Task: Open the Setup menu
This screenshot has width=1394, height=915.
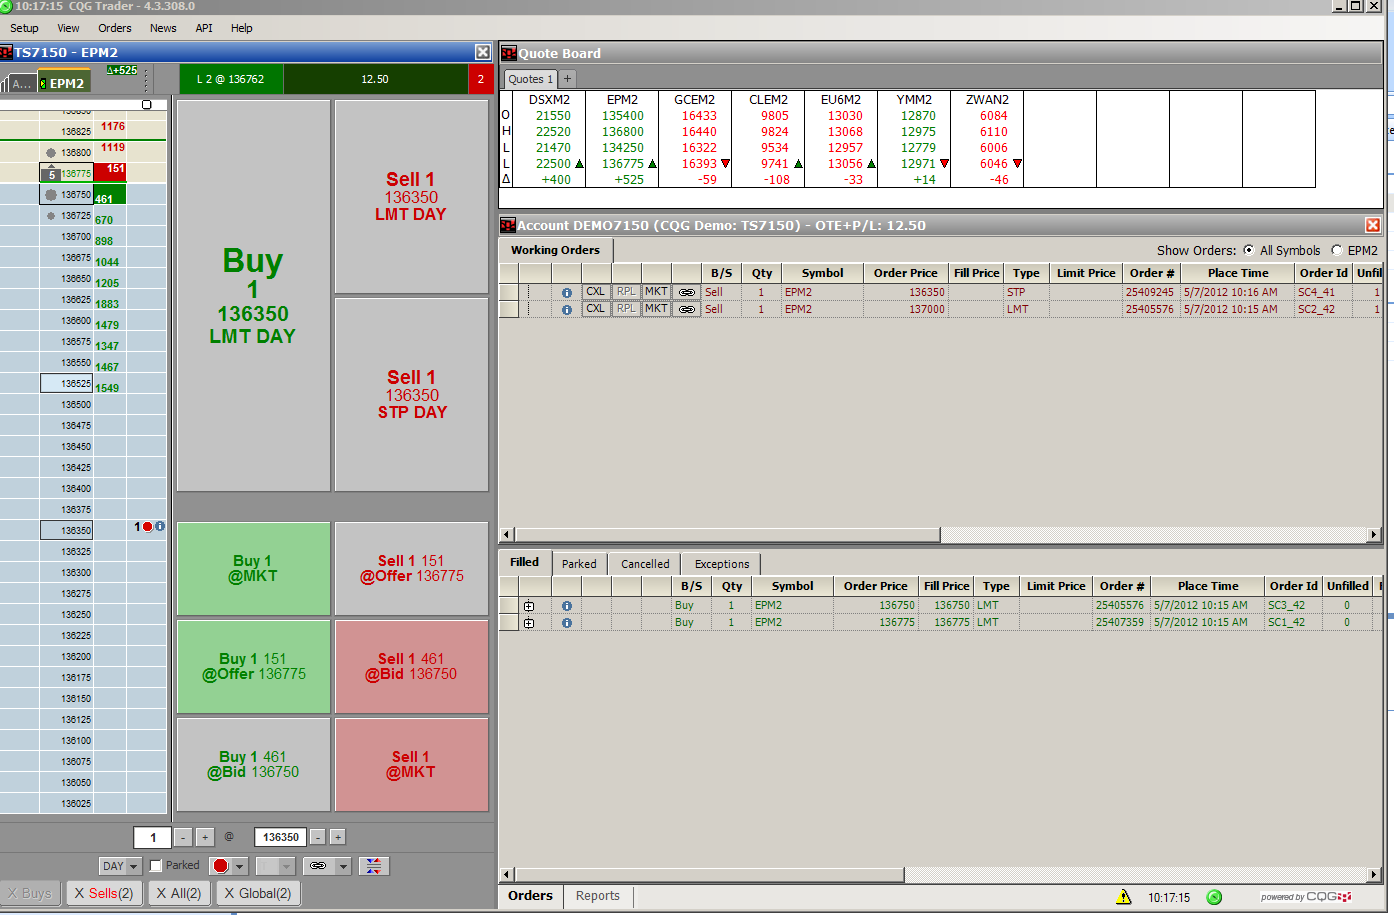Action: [24, 28]
